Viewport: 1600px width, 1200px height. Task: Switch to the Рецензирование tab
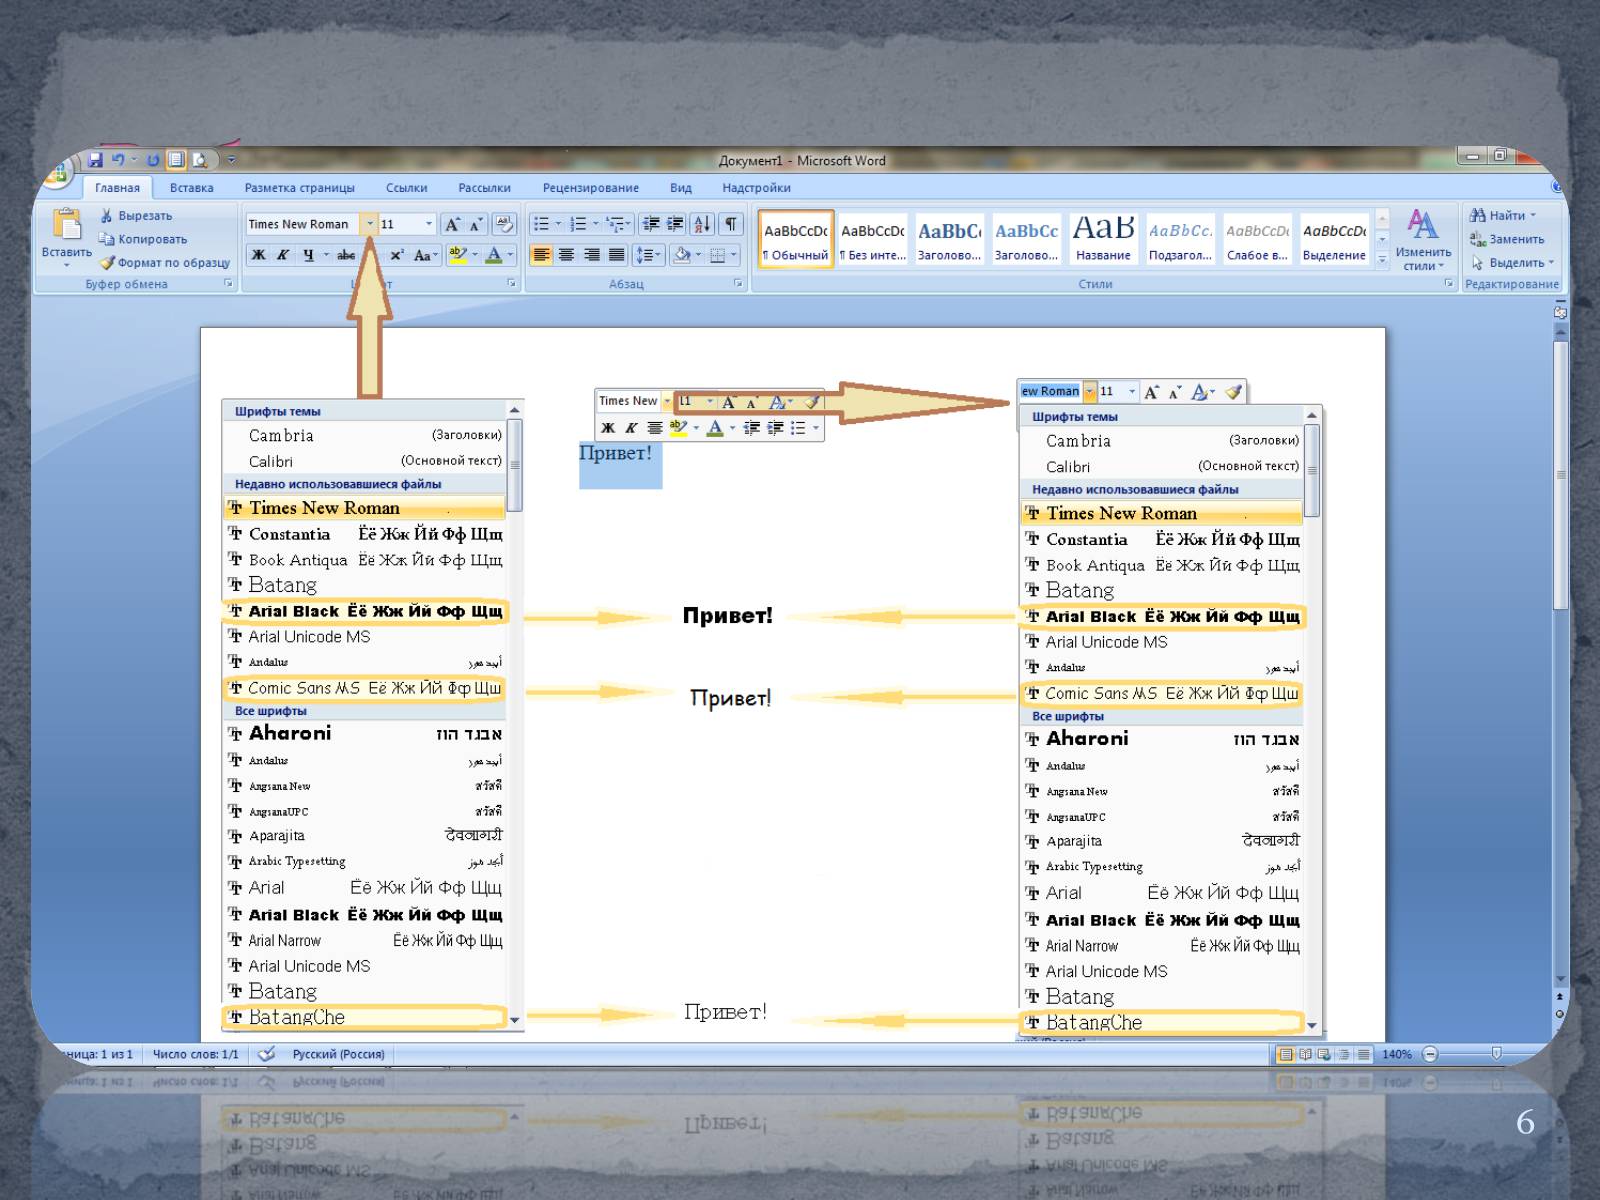pyautogui.click(x=590, y=188)
